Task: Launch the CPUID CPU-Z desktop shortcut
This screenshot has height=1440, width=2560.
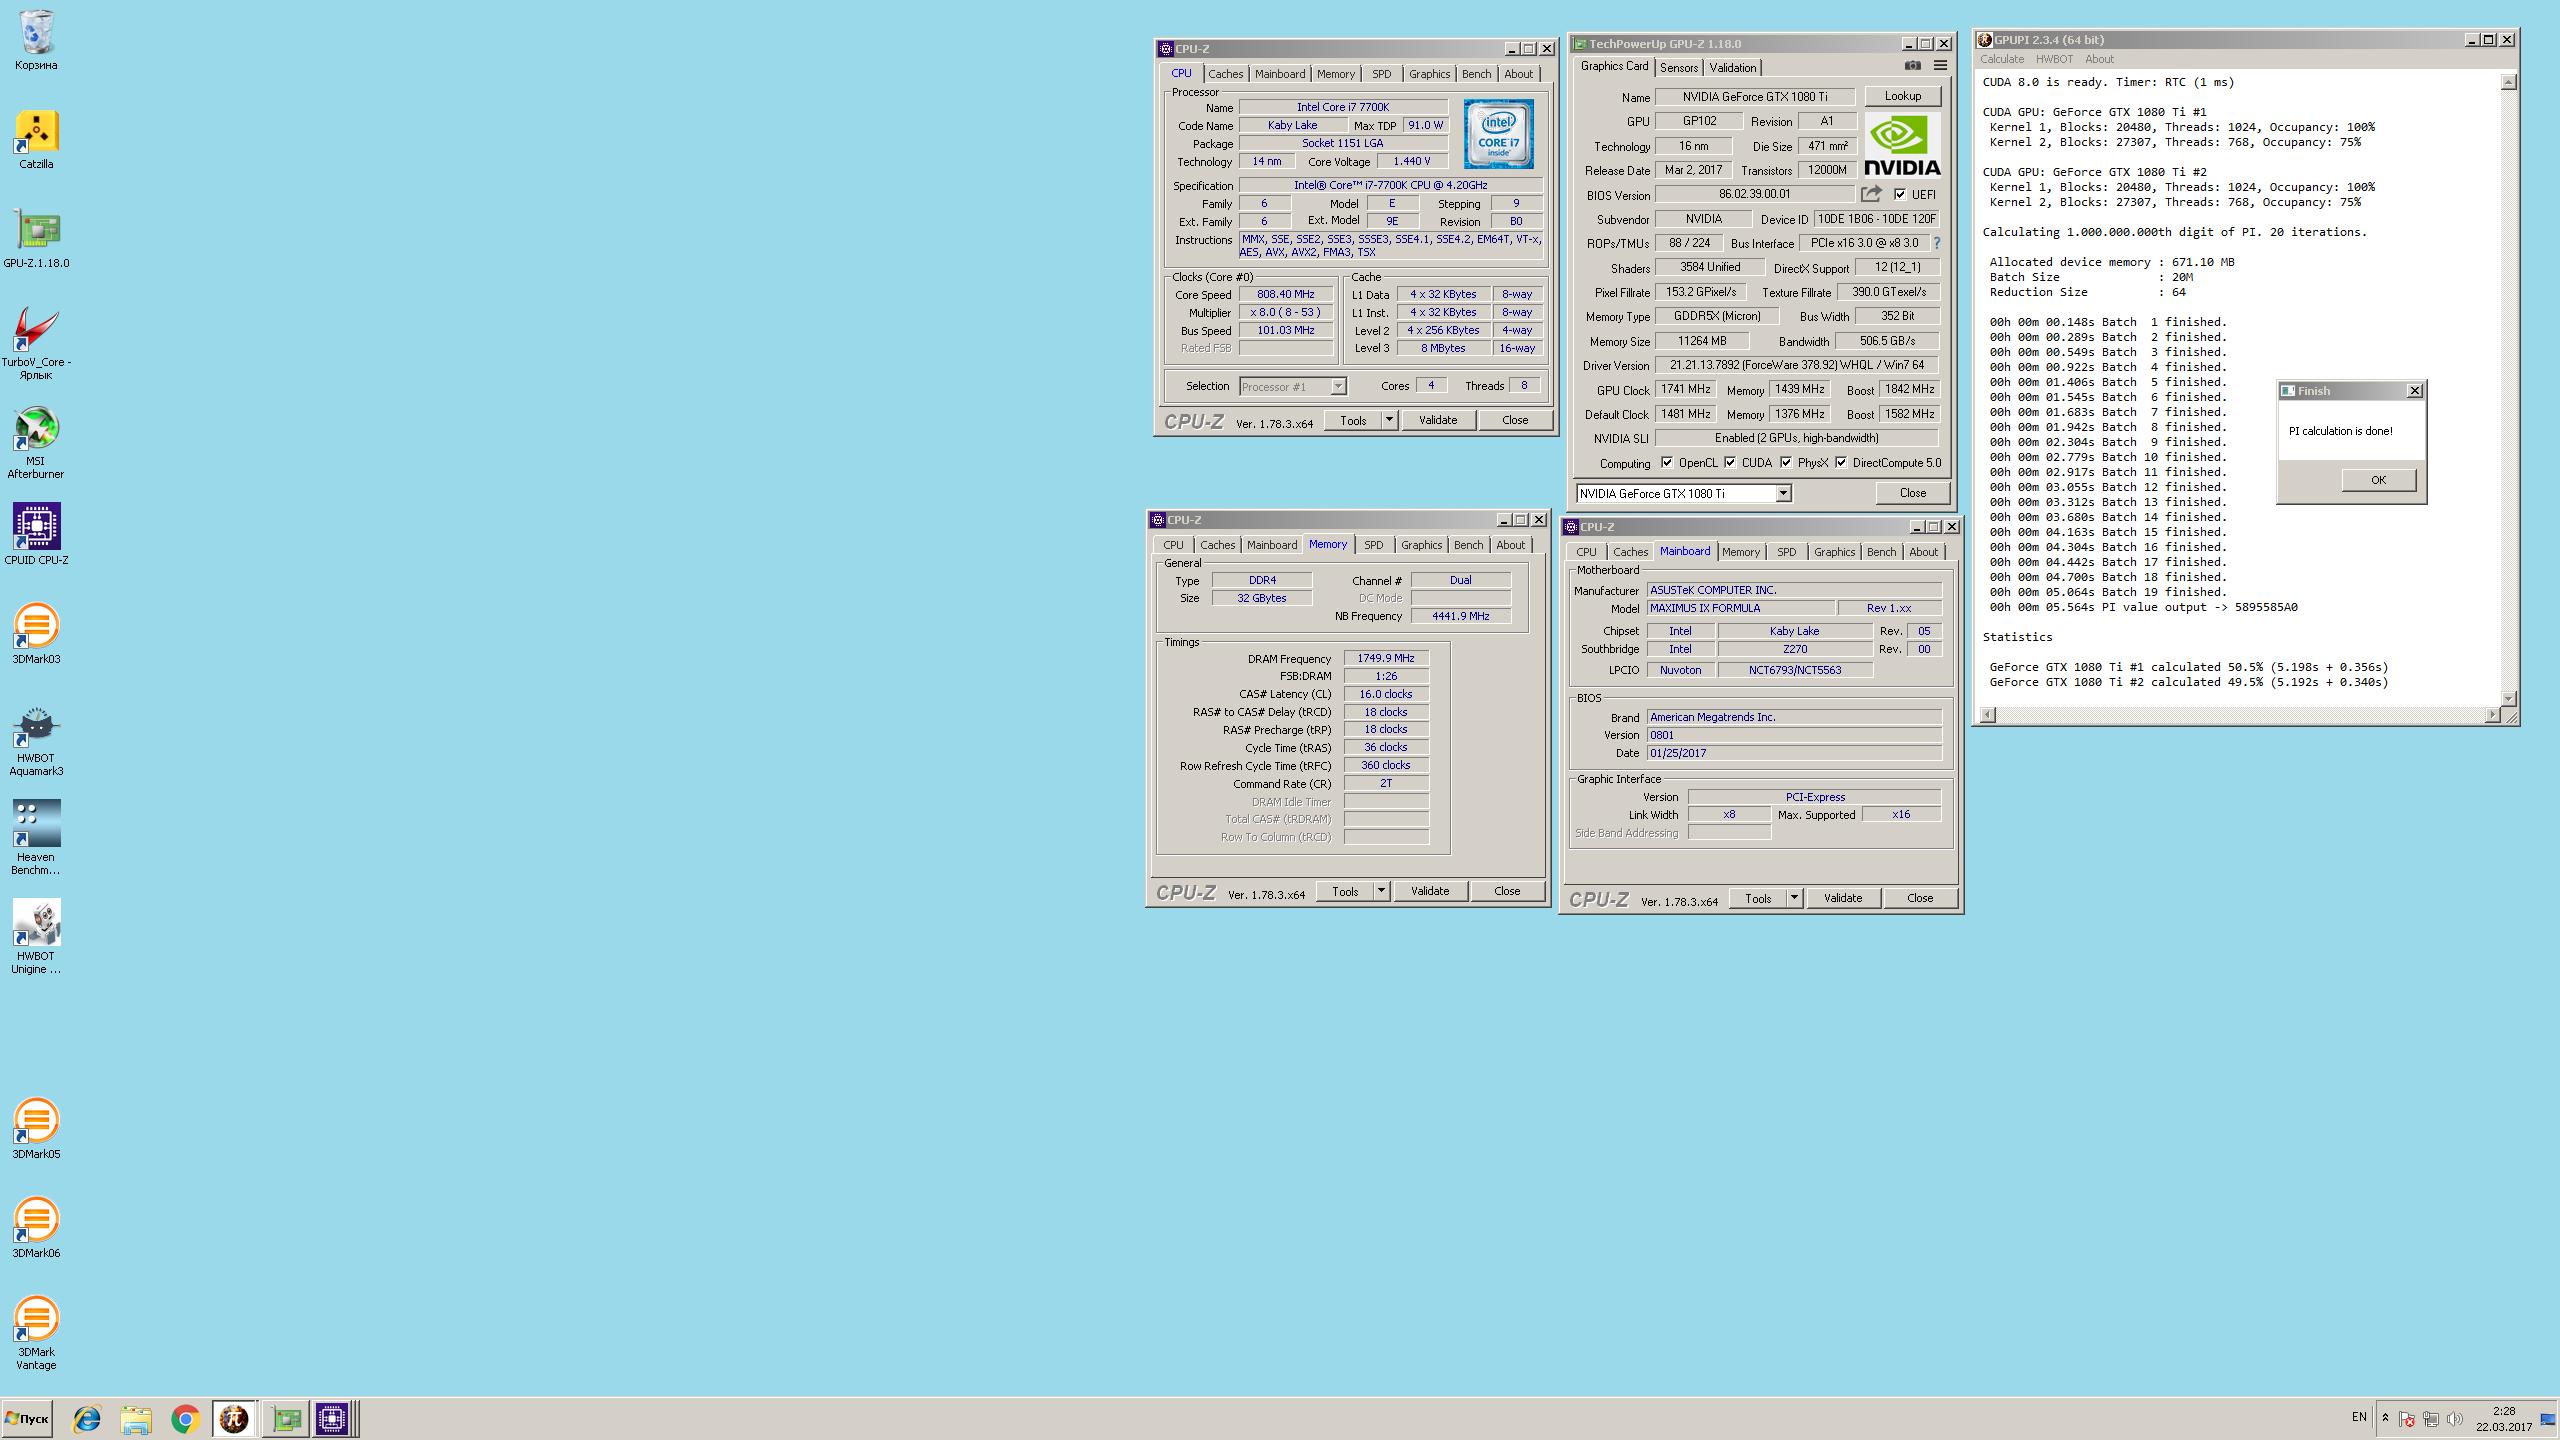Action: coord(36,534)
